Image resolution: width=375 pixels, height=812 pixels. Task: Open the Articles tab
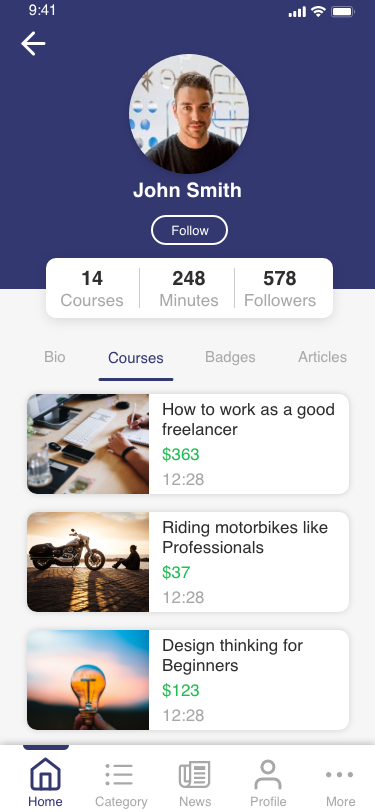tap(322, 357)
